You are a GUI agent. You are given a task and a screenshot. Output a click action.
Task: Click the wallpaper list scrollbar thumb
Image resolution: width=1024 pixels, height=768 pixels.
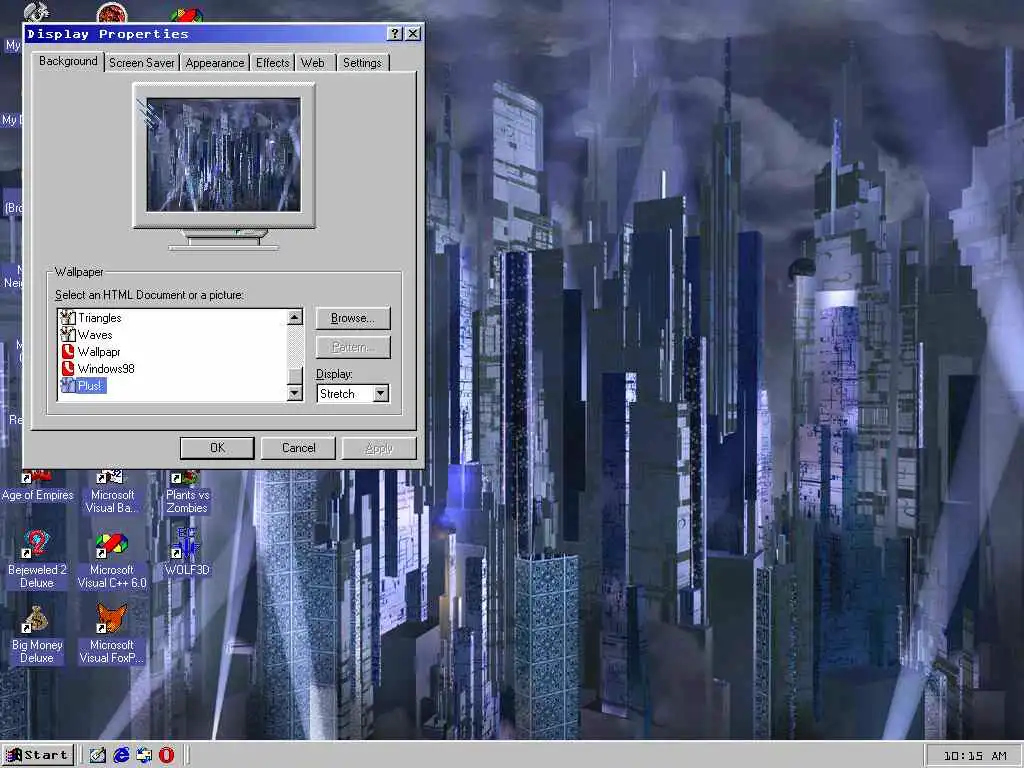click(x=295, y=376)
